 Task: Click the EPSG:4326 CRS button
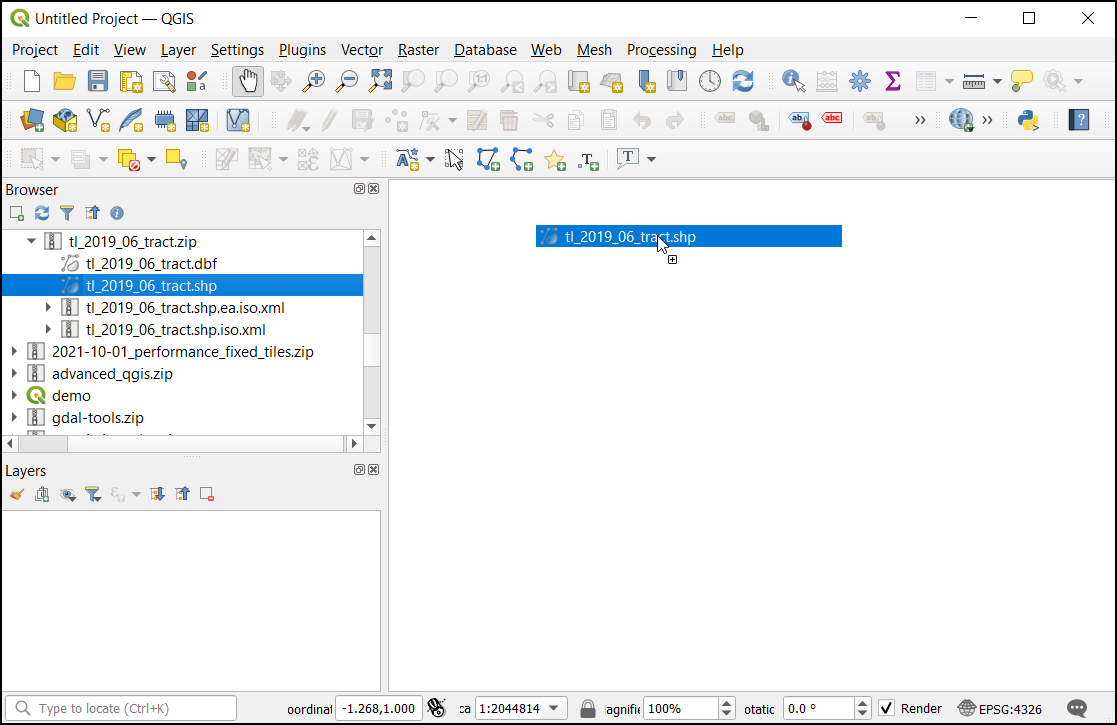999,708
